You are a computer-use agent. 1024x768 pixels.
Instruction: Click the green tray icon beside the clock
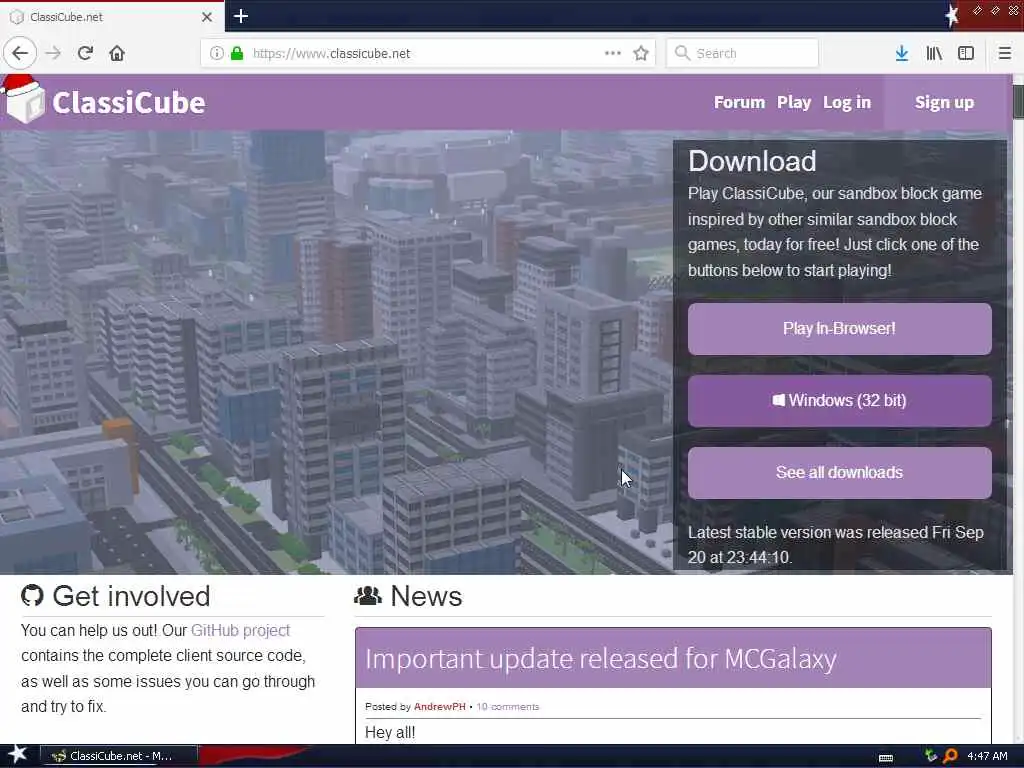(x=931, y=756)
